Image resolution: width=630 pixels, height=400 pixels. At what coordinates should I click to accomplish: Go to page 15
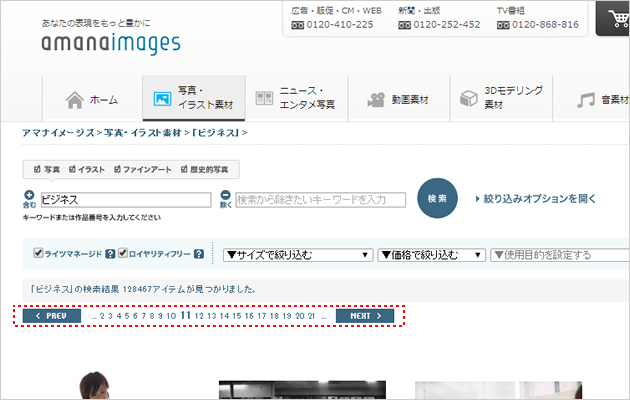pyautogui.click(x=237, y=316)
